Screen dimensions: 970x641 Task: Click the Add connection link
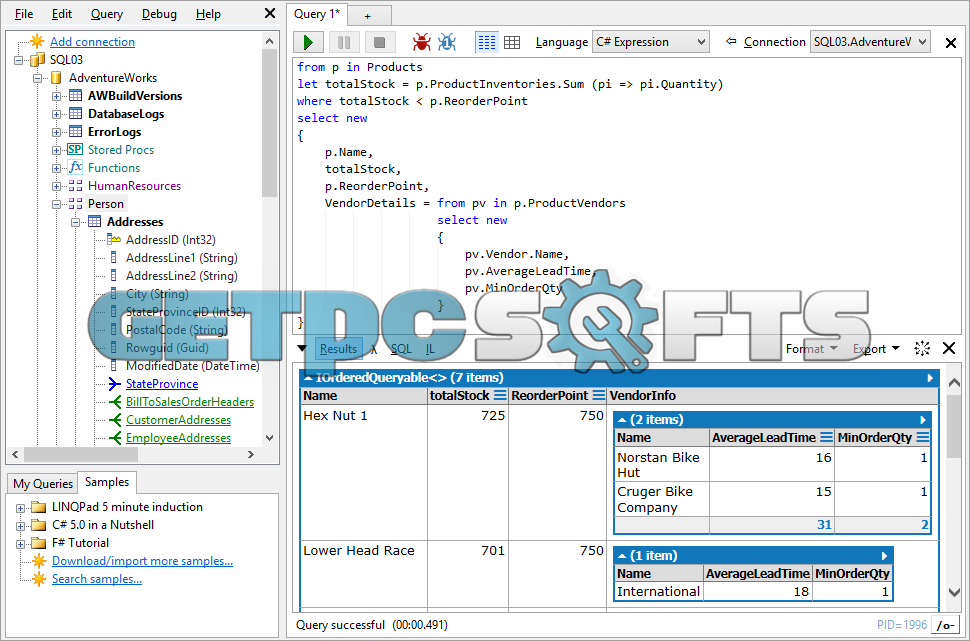tap(92, 42)
